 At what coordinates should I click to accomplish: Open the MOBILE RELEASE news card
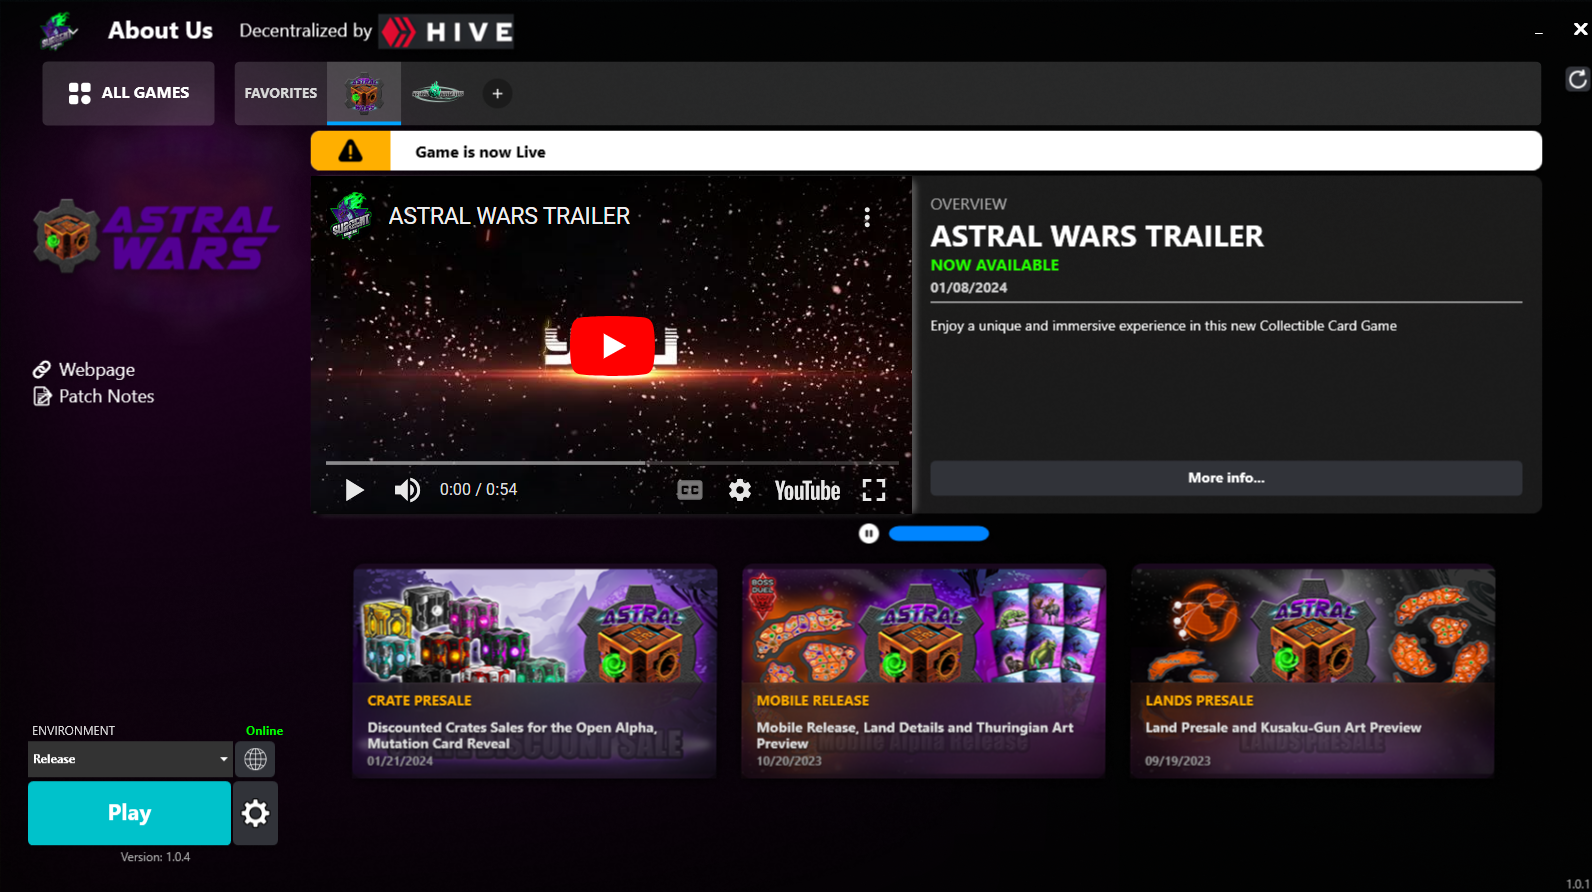coord(924,673)
